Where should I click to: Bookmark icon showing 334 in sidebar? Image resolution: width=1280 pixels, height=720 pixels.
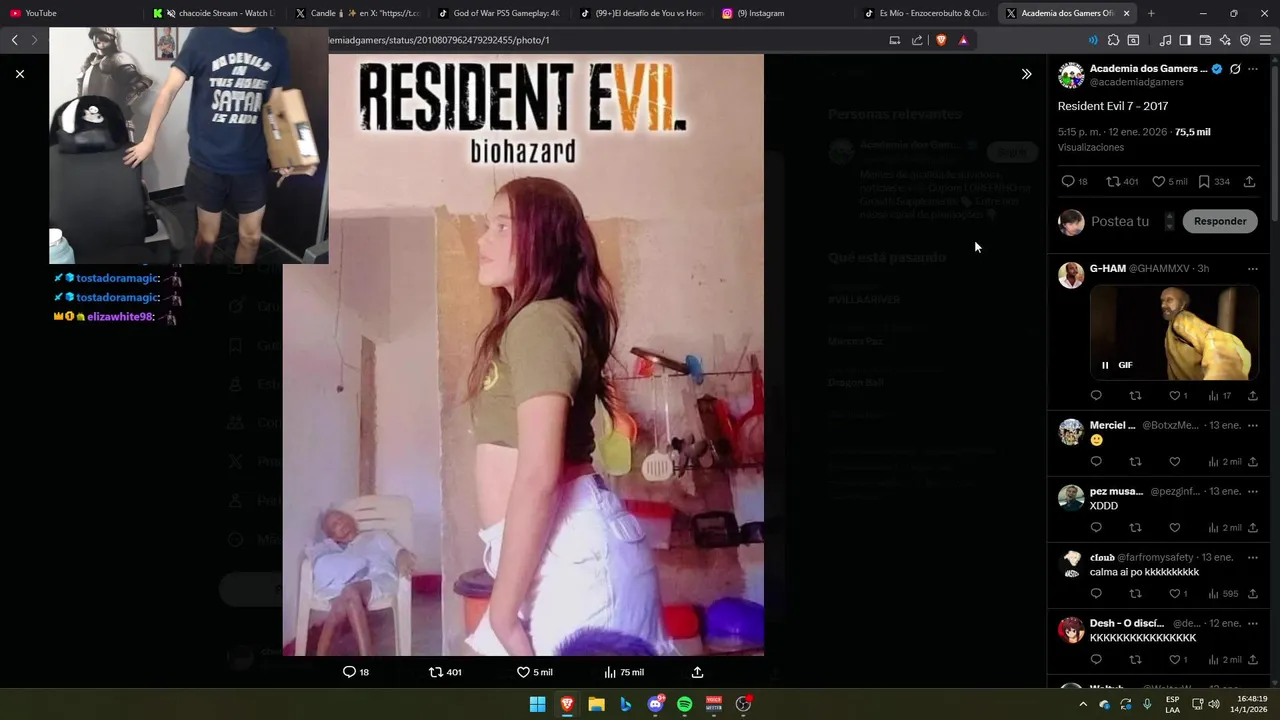pyautogui.click(x=1204, y=182)
